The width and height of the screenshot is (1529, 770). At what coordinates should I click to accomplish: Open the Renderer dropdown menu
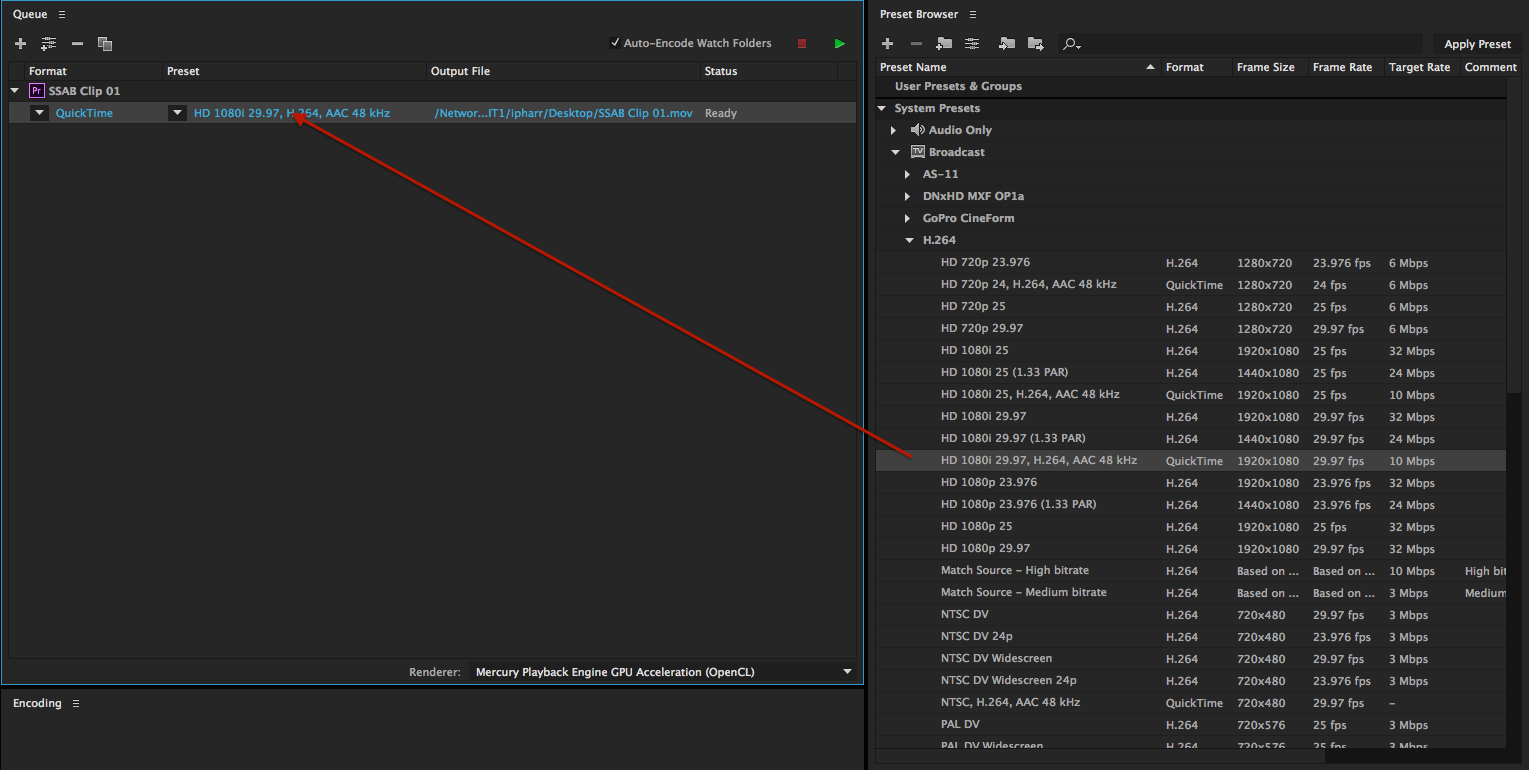pos(848,672)
